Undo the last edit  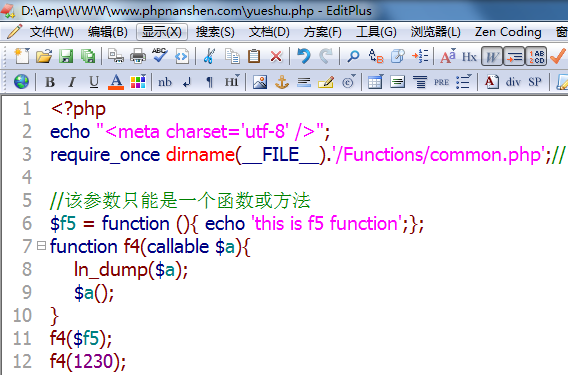pos(304,56)
